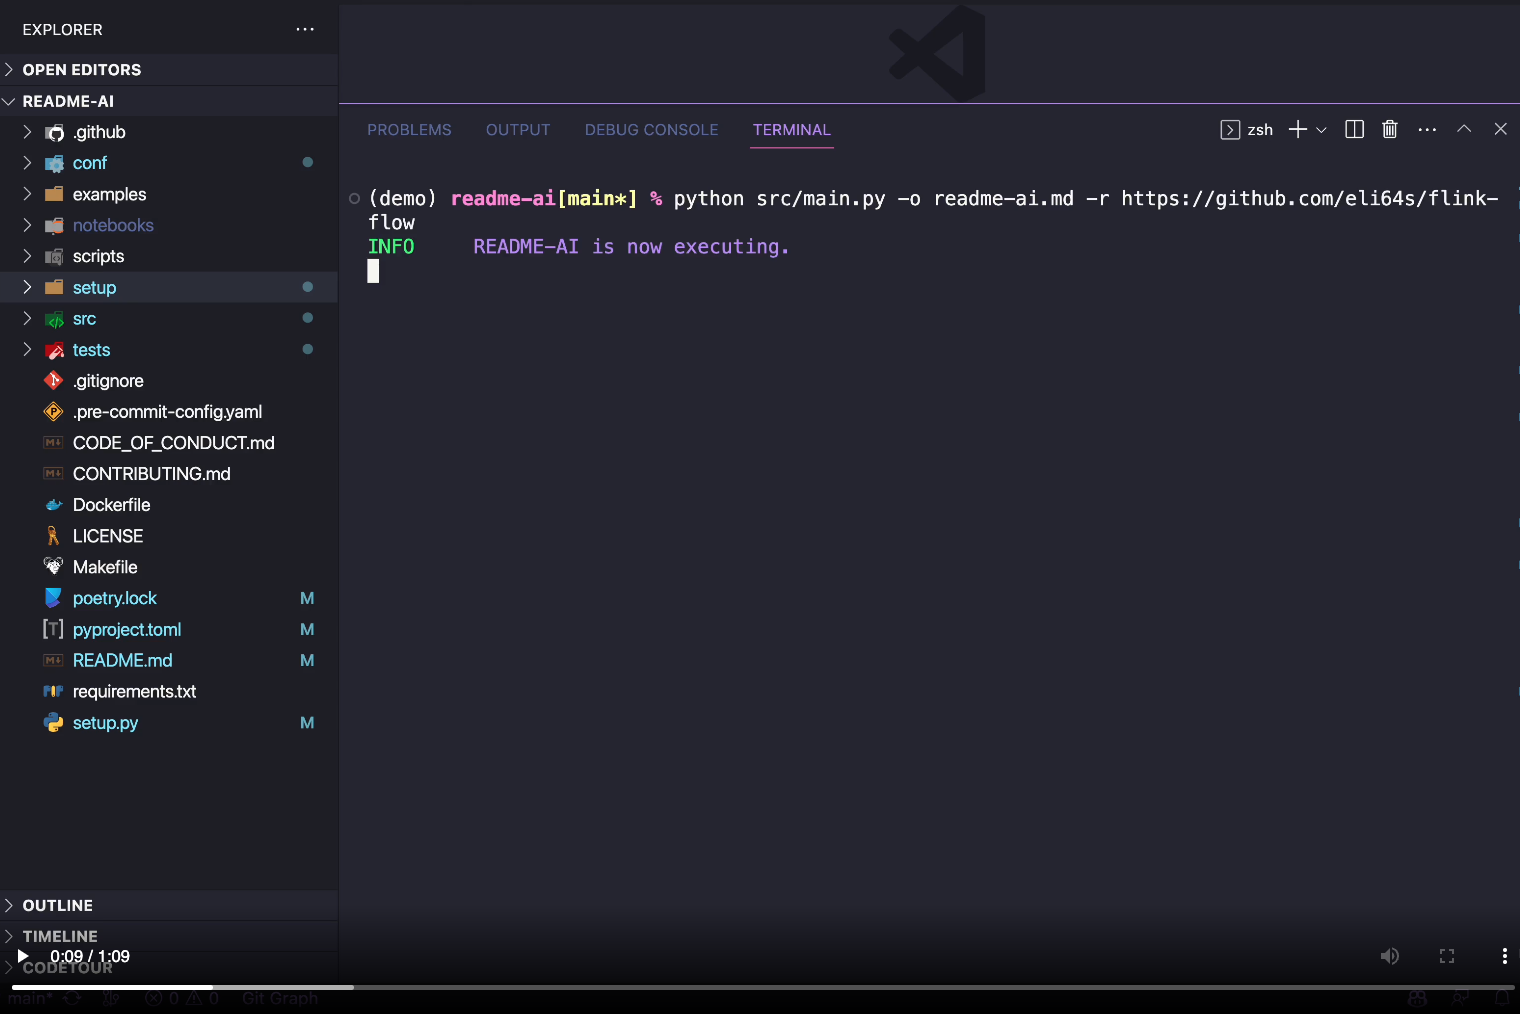The width and height of the screenshot is (1520, 1014).
Task: Select the zsh terminal shell label
Action: (x=1259, y=130)
